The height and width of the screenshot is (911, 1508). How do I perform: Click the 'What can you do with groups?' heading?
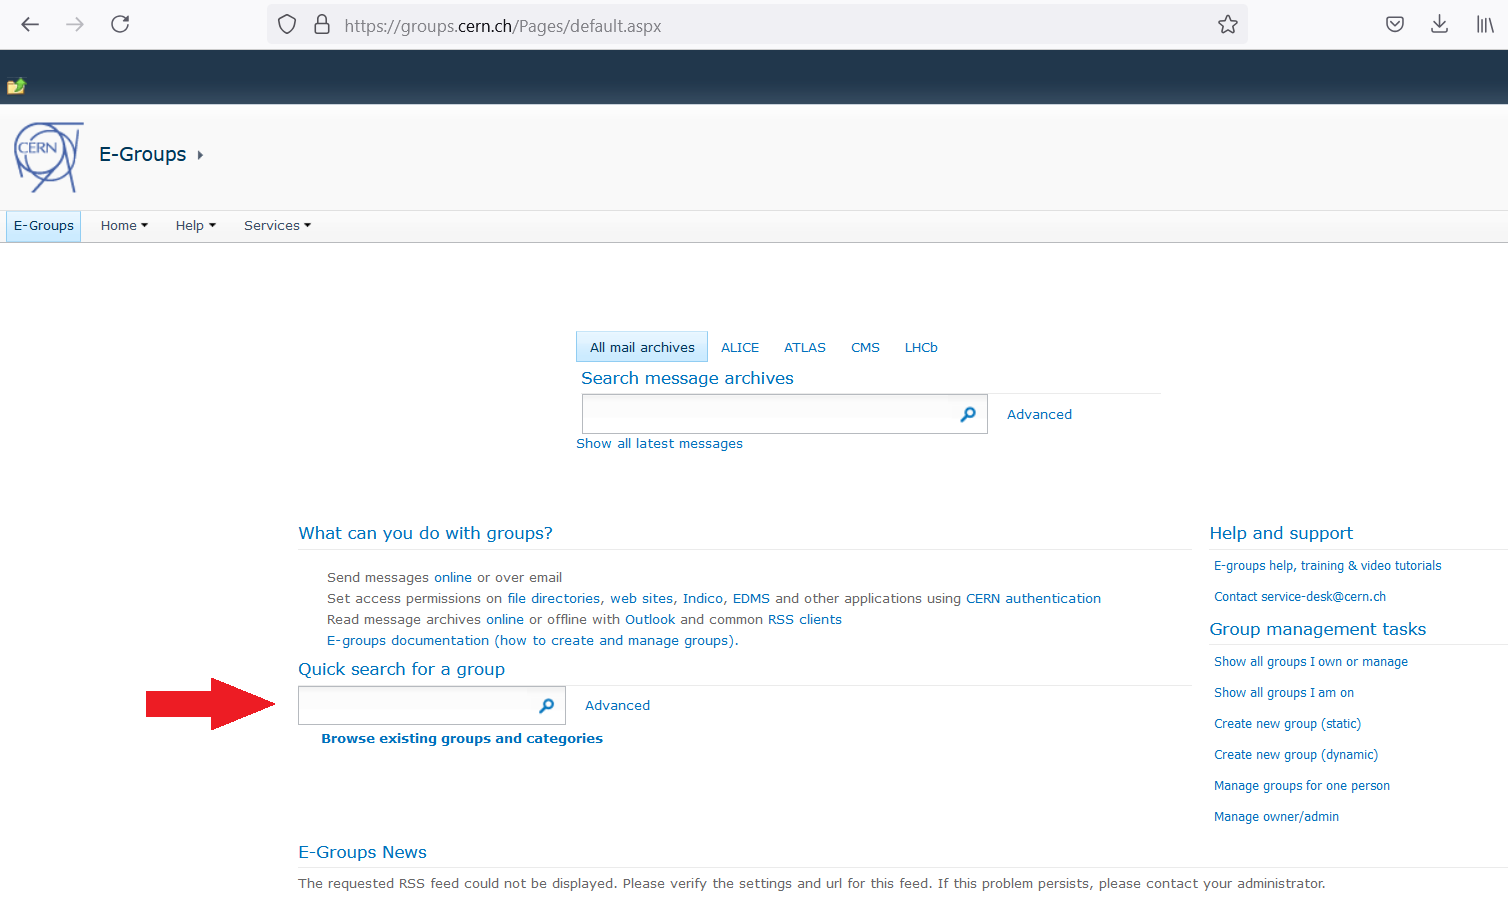coord(425,534)
